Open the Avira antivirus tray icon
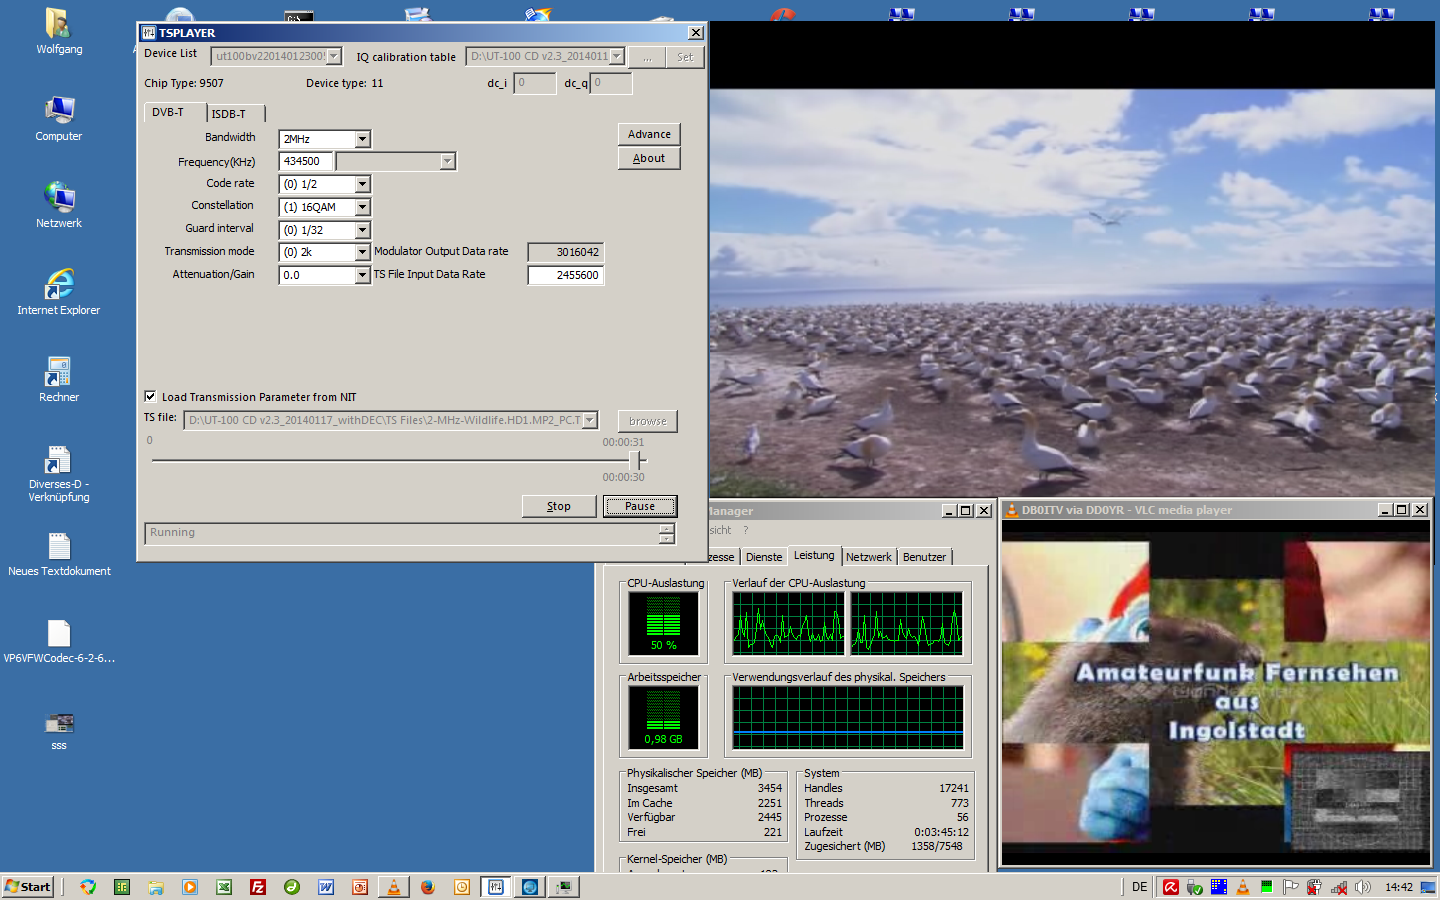 (1170, 887)
